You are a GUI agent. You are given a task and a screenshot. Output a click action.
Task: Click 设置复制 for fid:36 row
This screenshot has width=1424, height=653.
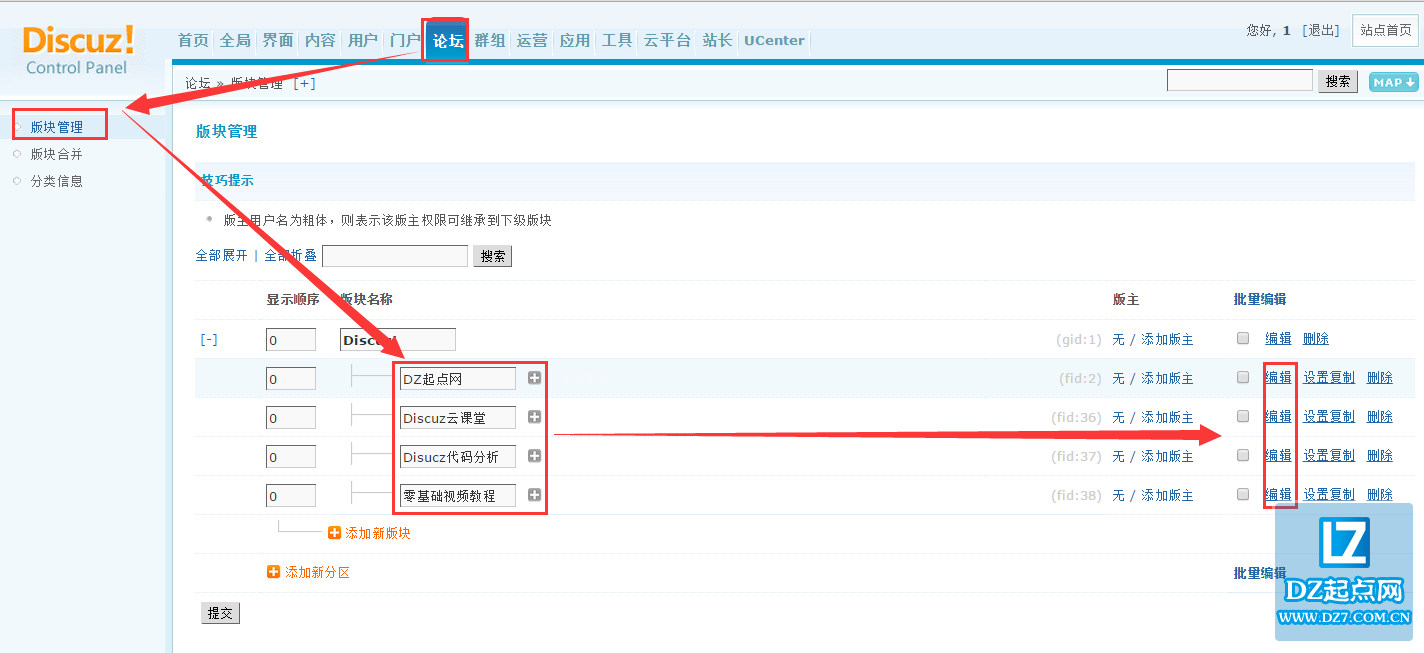[1329, 417]
